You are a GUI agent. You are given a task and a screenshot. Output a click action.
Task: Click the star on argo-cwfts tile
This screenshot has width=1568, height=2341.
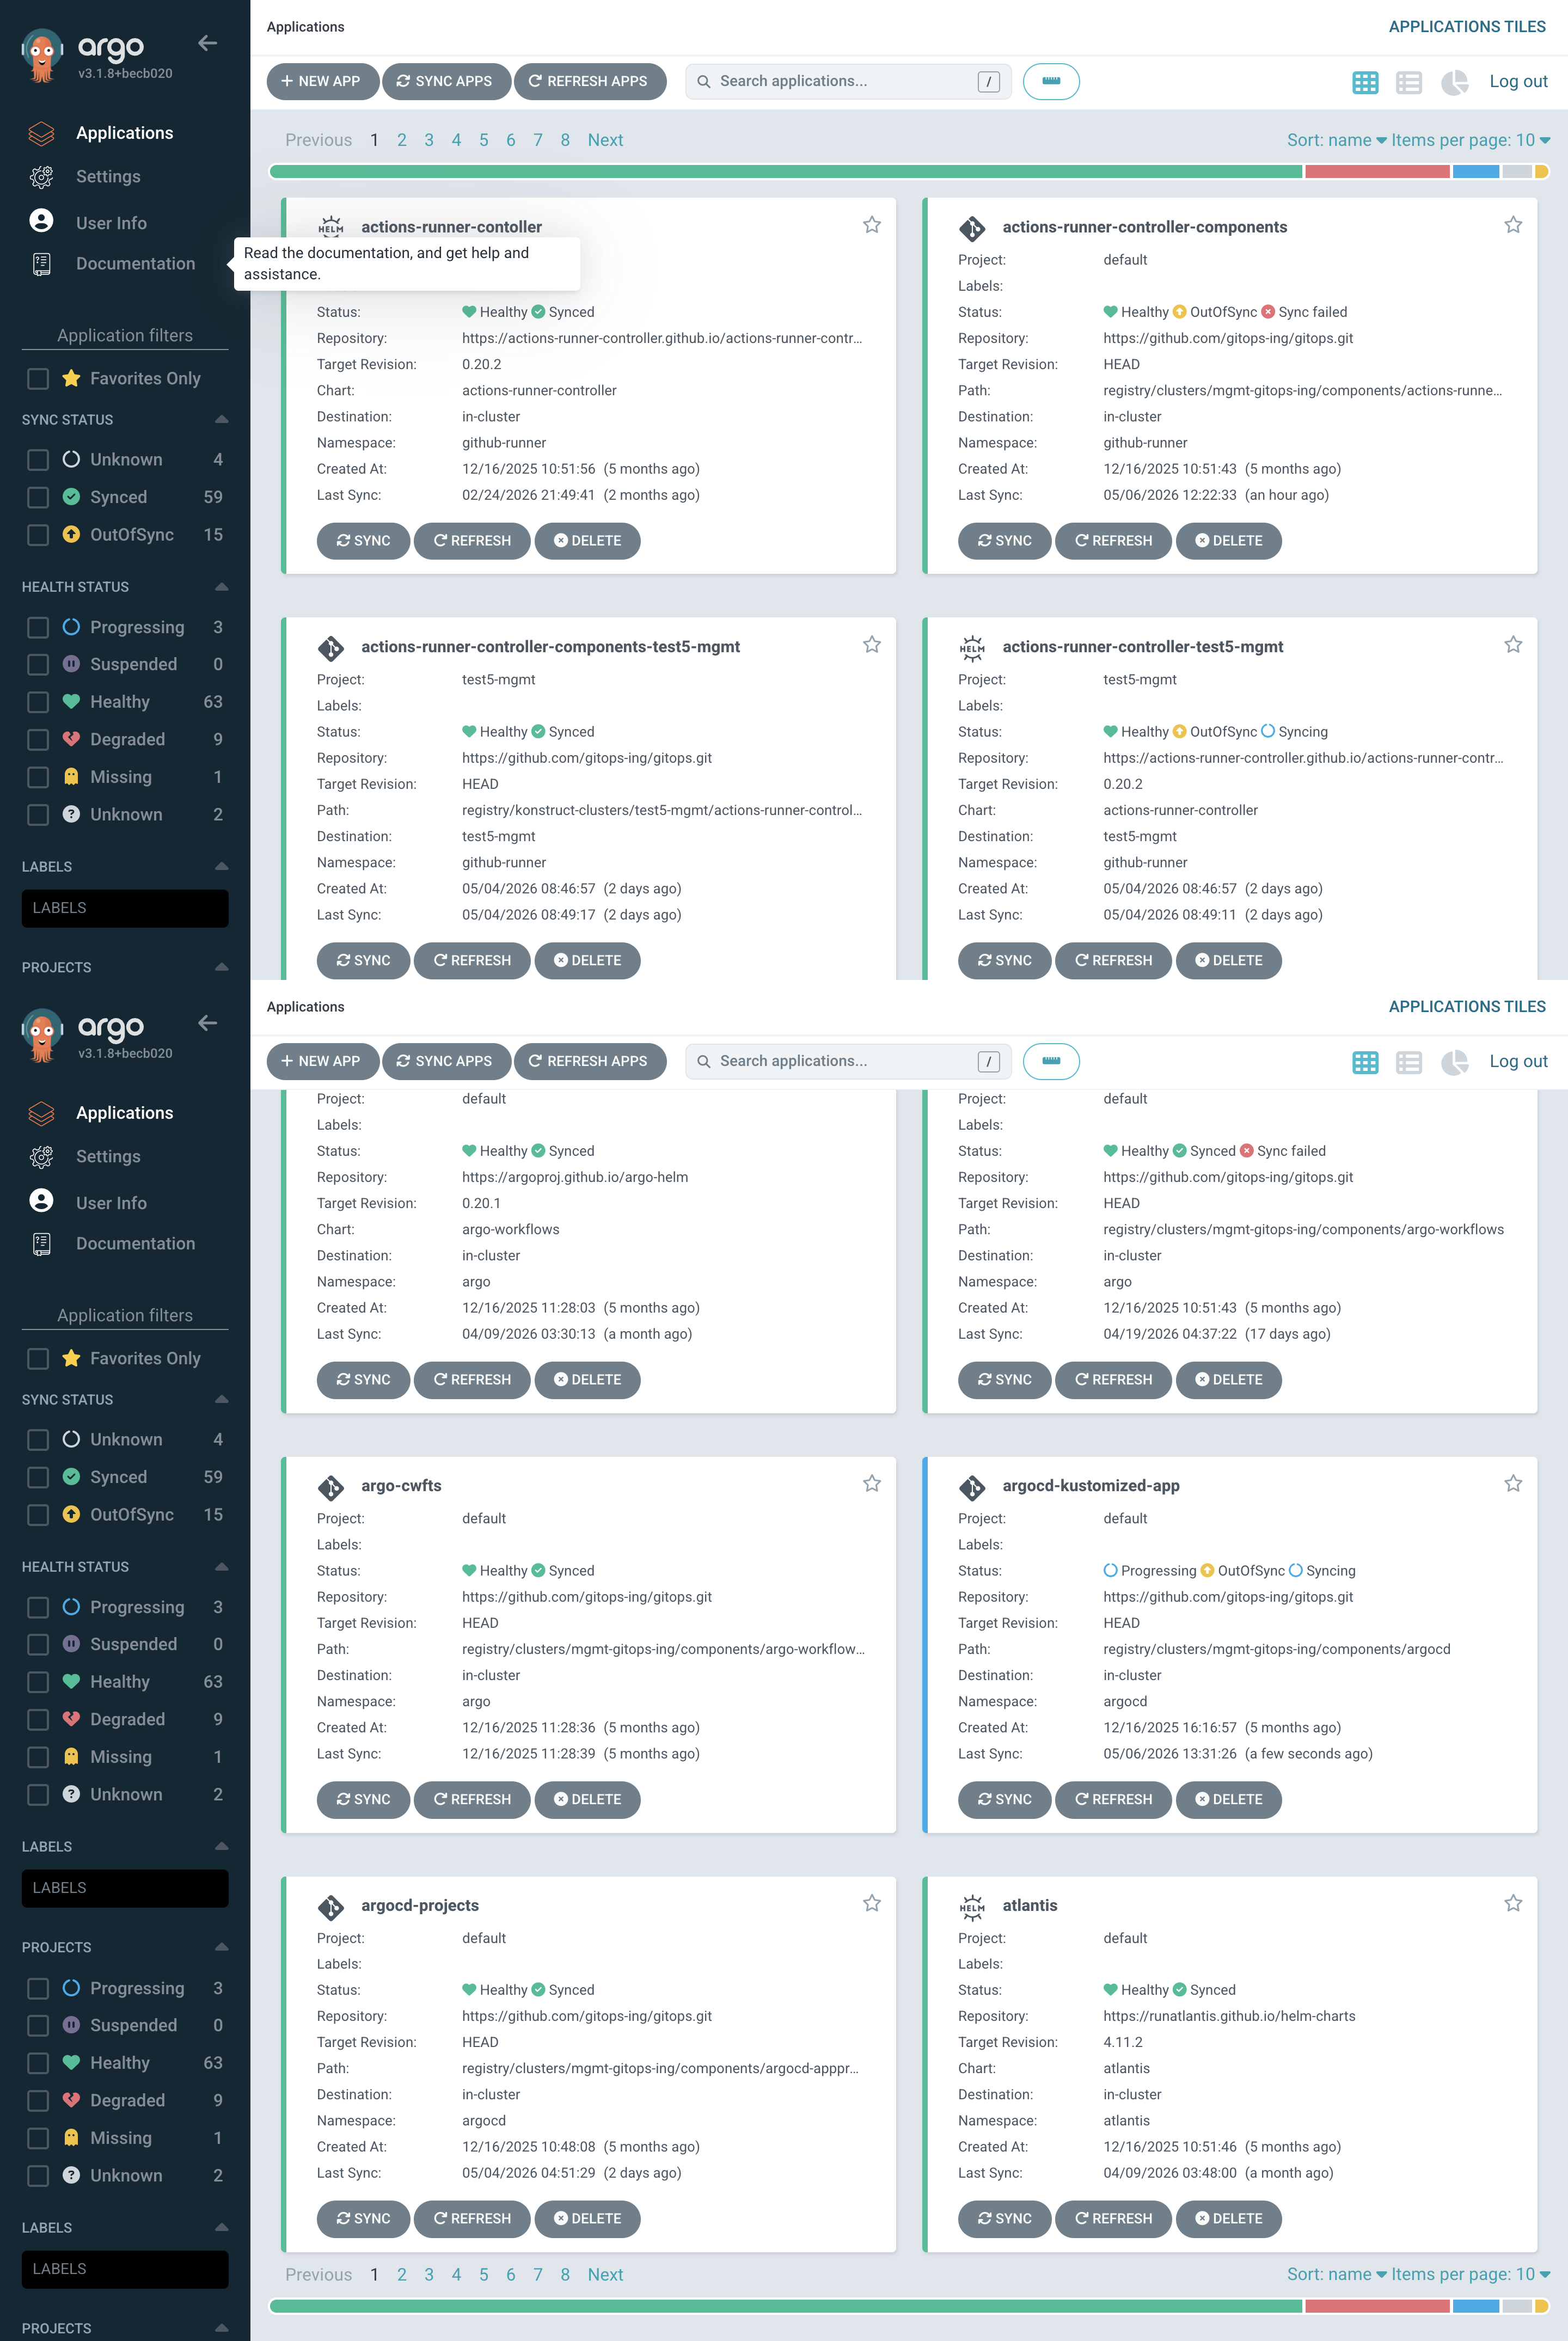click(x=872, y=1484)
